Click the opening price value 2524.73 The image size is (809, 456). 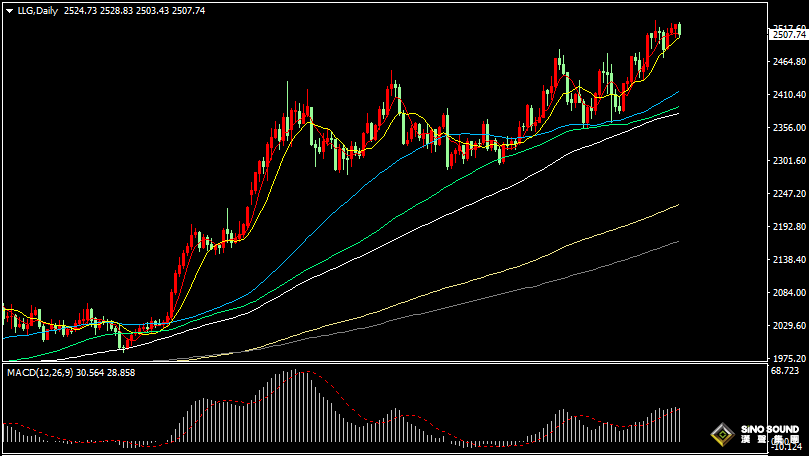77,10
